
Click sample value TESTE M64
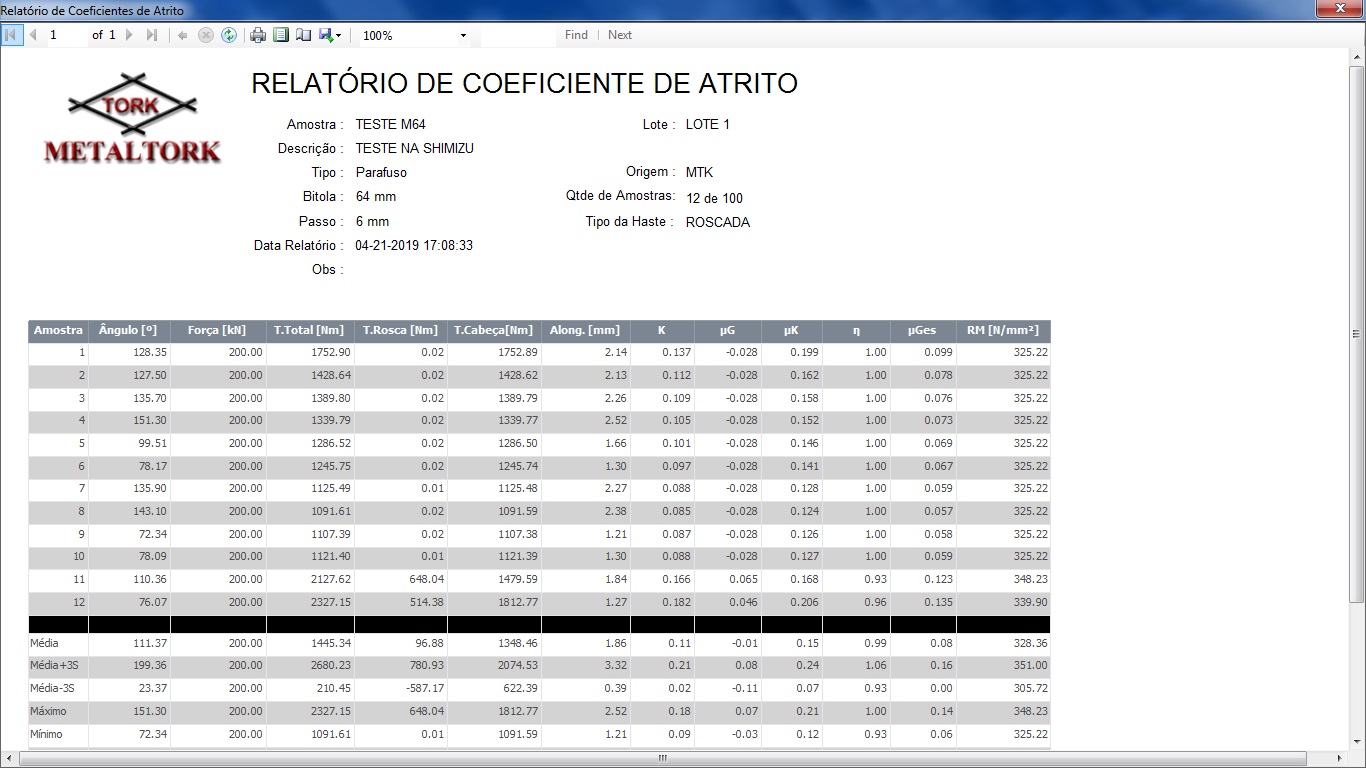391,125
